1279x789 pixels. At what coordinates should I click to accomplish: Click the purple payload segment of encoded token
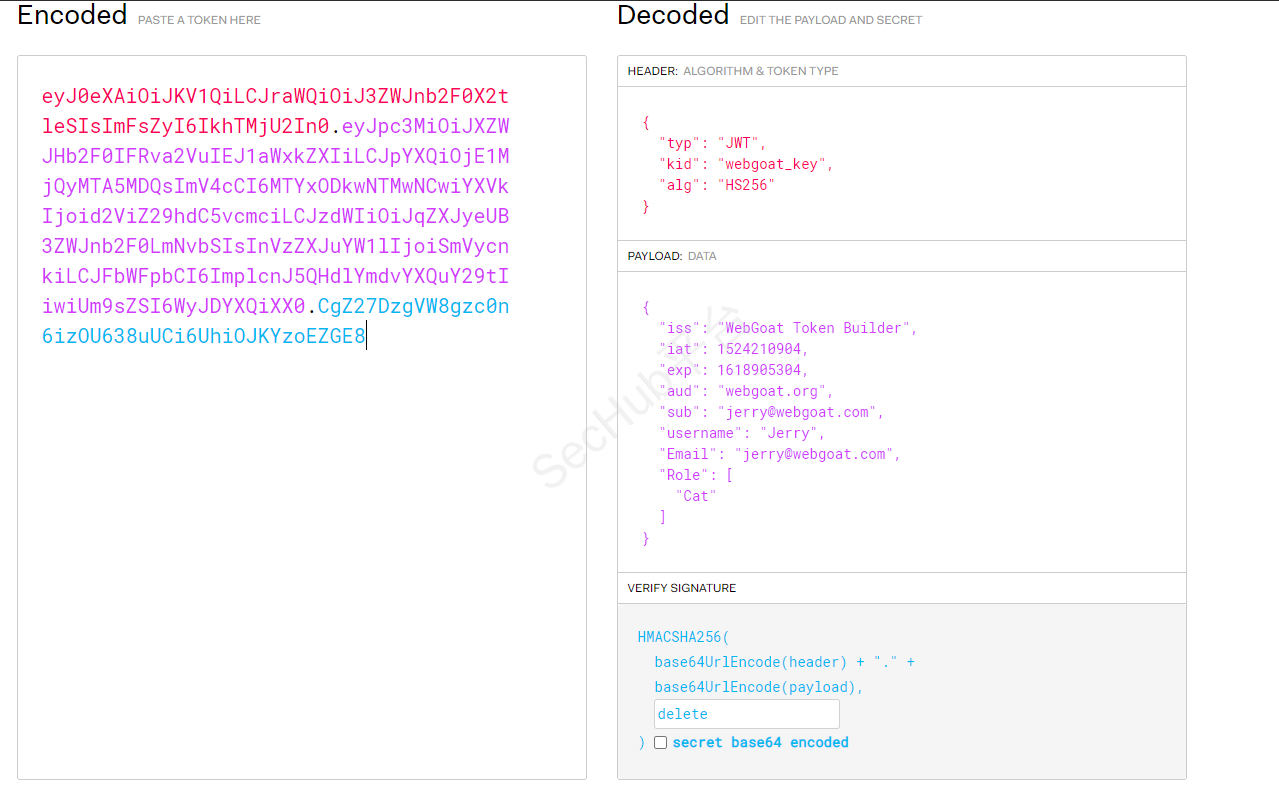275,216
